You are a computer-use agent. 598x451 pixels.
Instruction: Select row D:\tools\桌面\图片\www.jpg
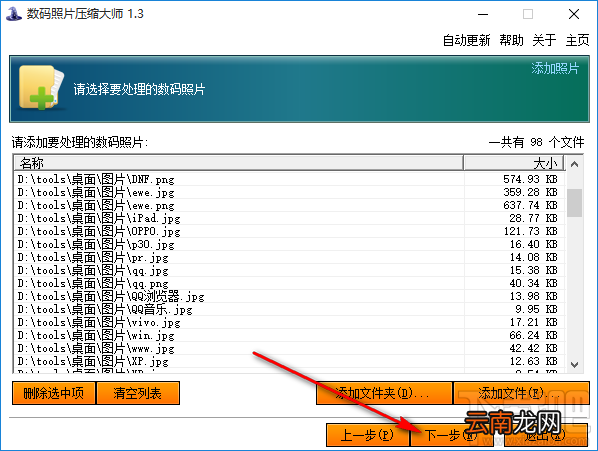point(289,348)
